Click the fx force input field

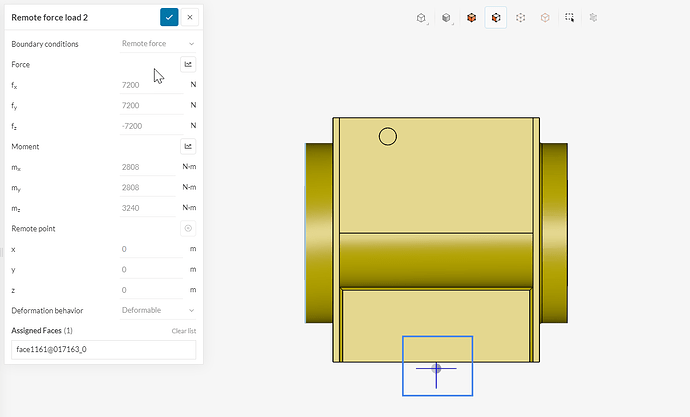coord(150,85)
